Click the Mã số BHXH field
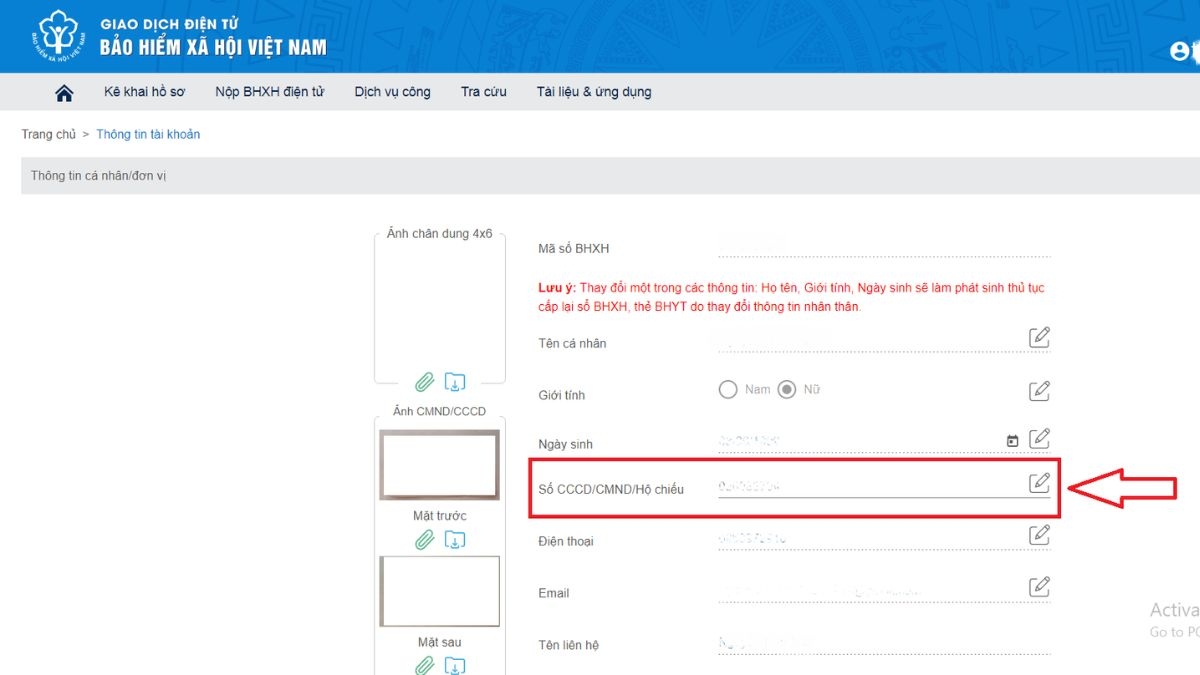1200x675 pixels. [883, 247]
